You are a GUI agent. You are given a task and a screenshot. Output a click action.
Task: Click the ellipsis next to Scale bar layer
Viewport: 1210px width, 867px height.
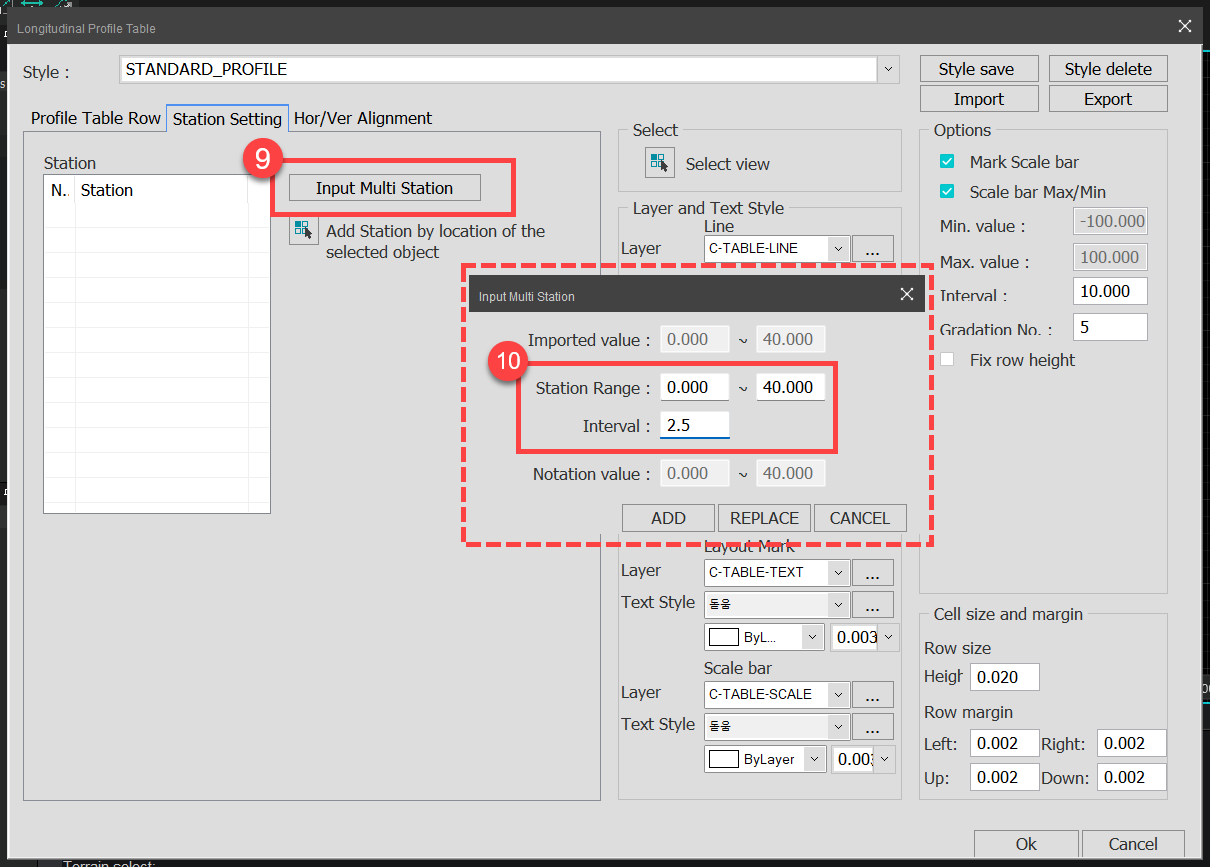872,694
